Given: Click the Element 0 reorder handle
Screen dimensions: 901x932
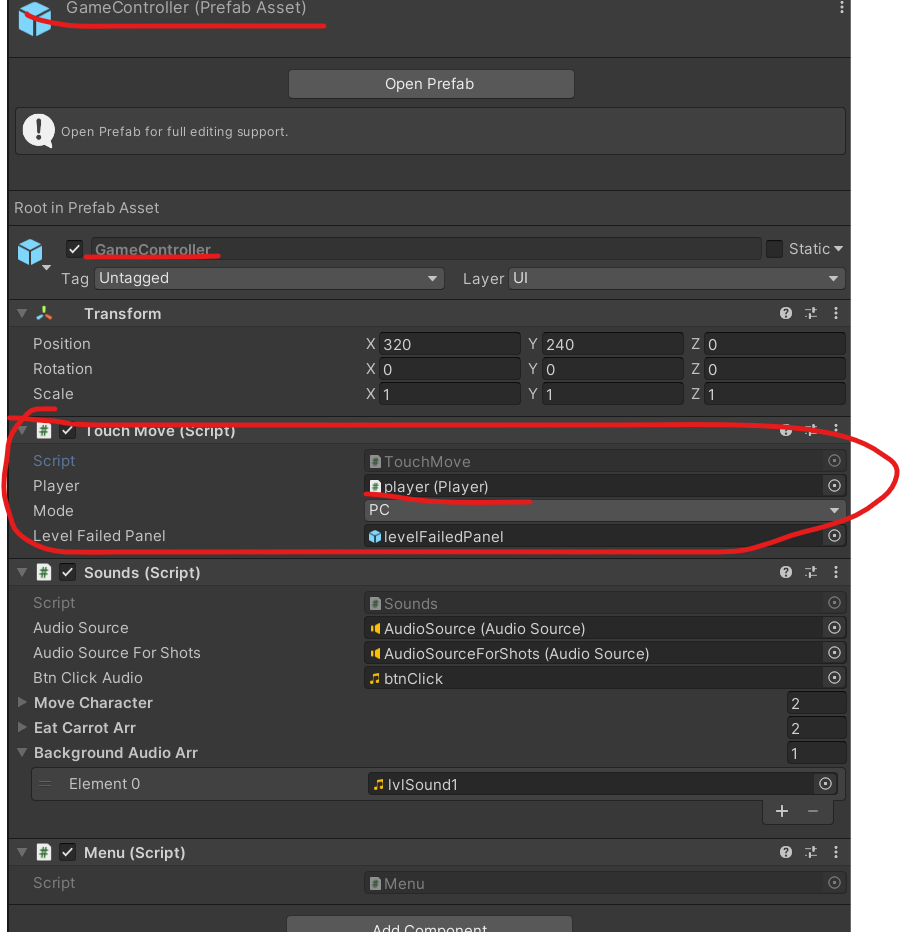Looking at the screenshot, I should (45, 783).
